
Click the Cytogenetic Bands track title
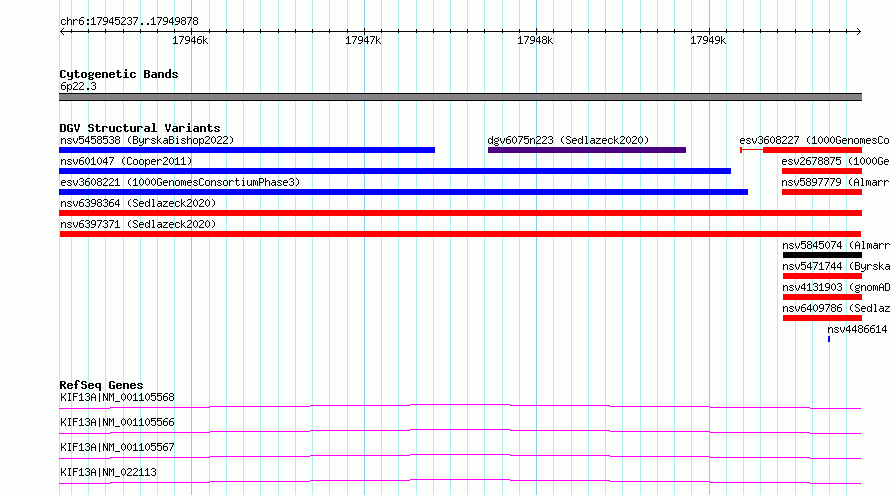tap(119, 74)
